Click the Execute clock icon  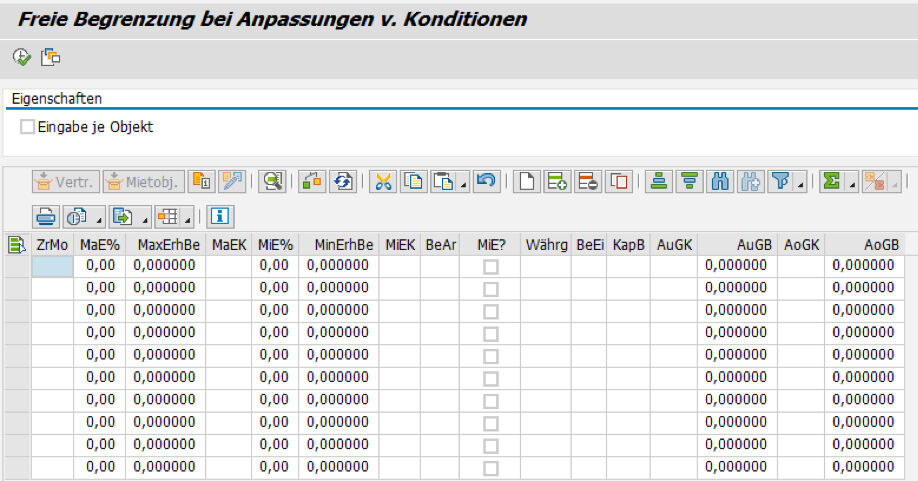point(21,57)
